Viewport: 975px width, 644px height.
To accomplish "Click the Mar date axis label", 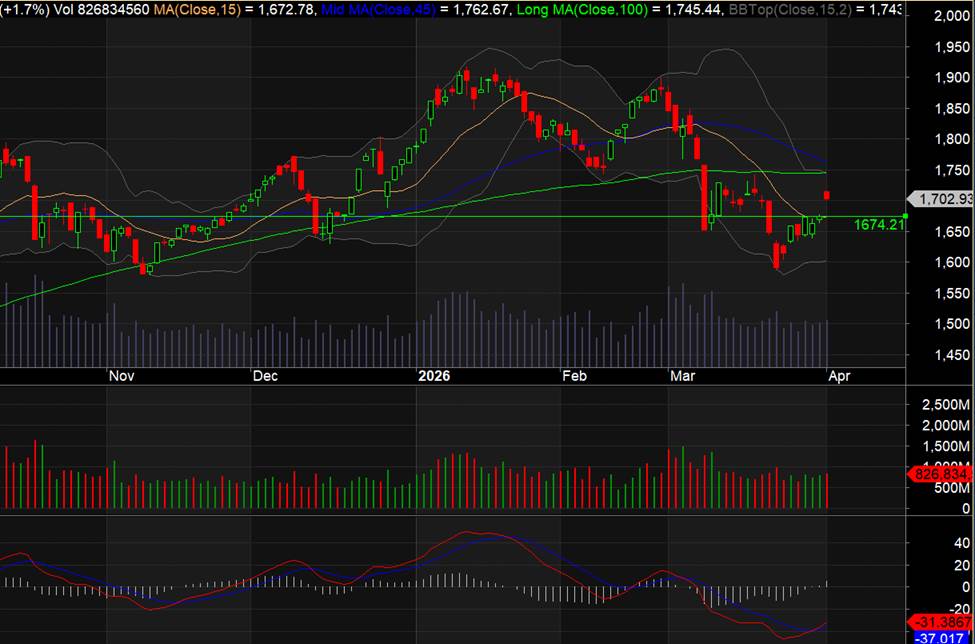I will click(683, 376).
